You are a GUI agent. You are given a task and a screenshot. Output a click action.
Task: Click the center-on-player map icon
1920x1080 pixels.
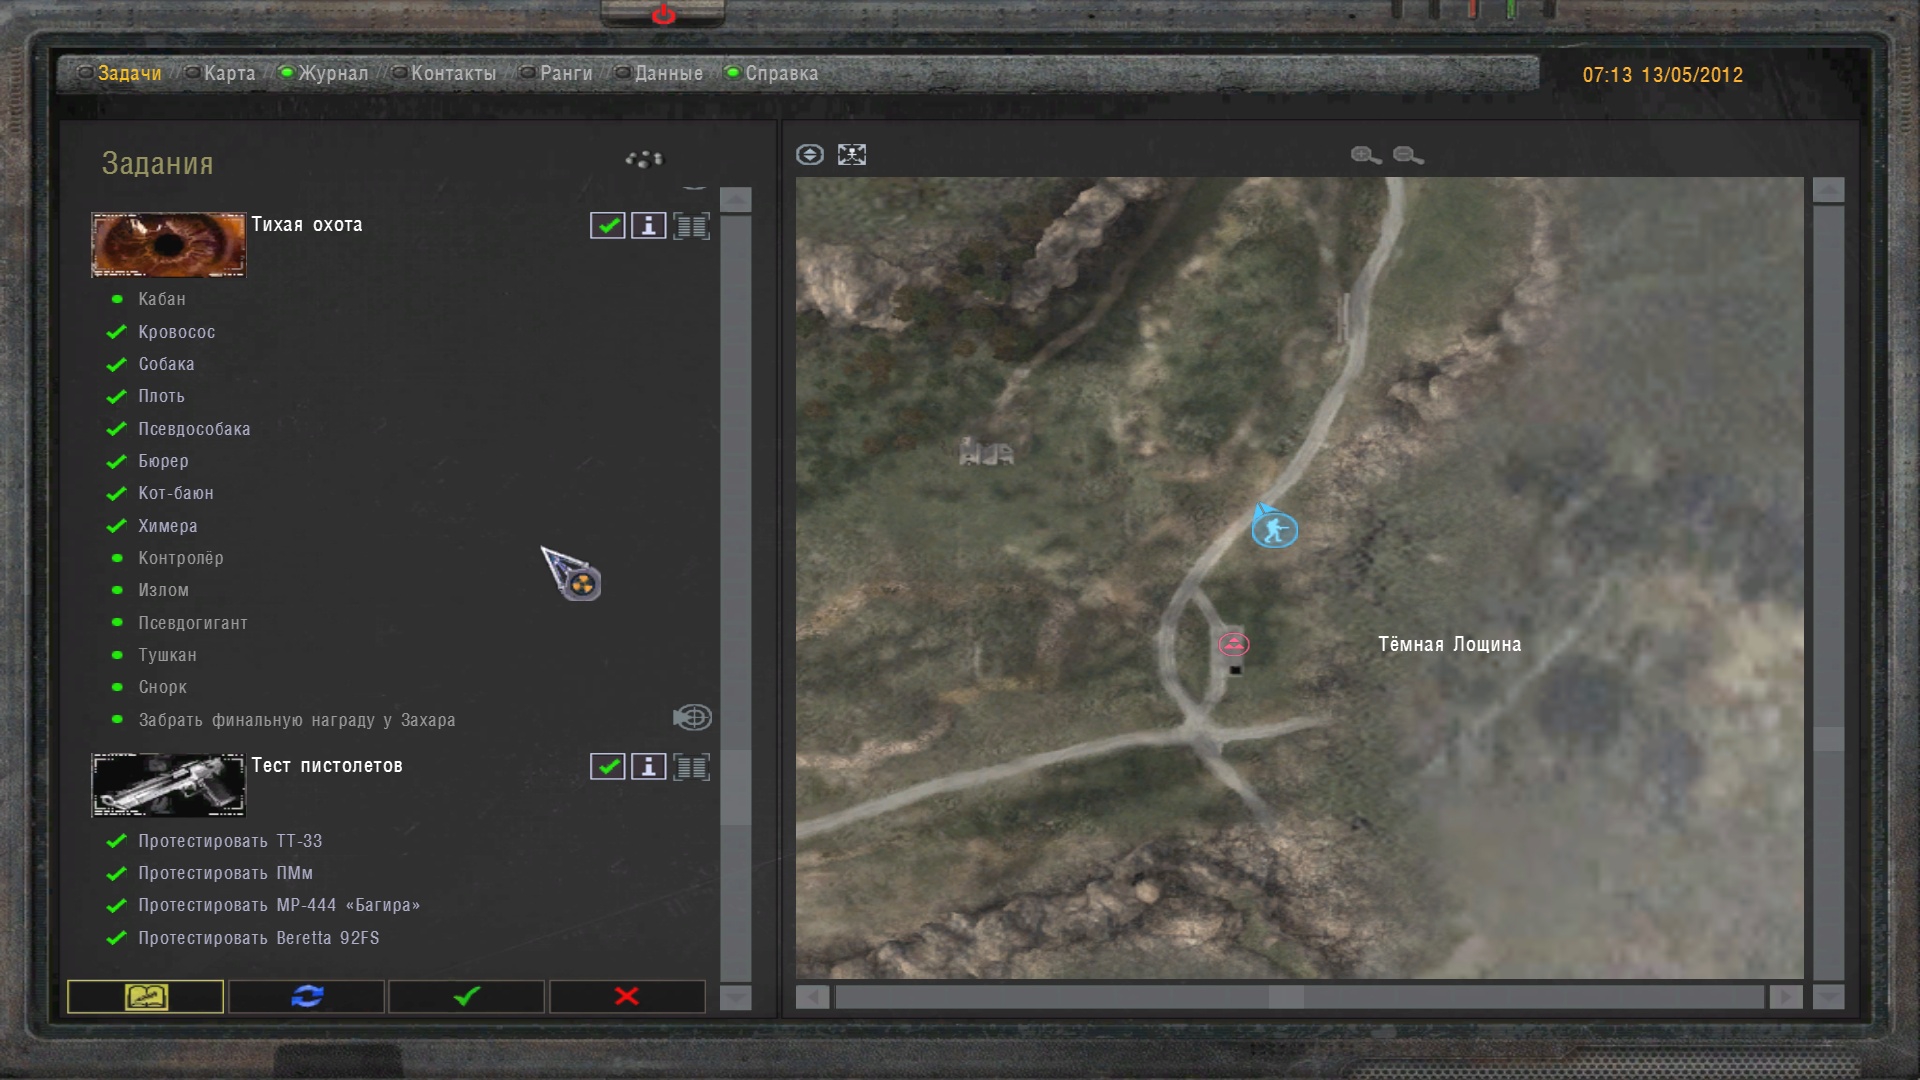(810, 155)
